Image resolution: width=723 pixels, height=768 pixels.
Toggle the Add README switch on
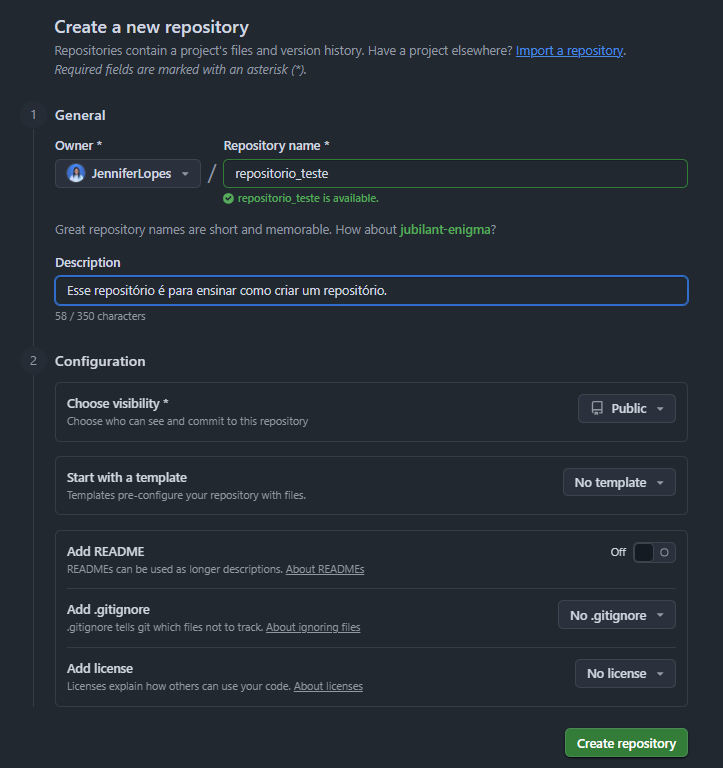(654, 552)
